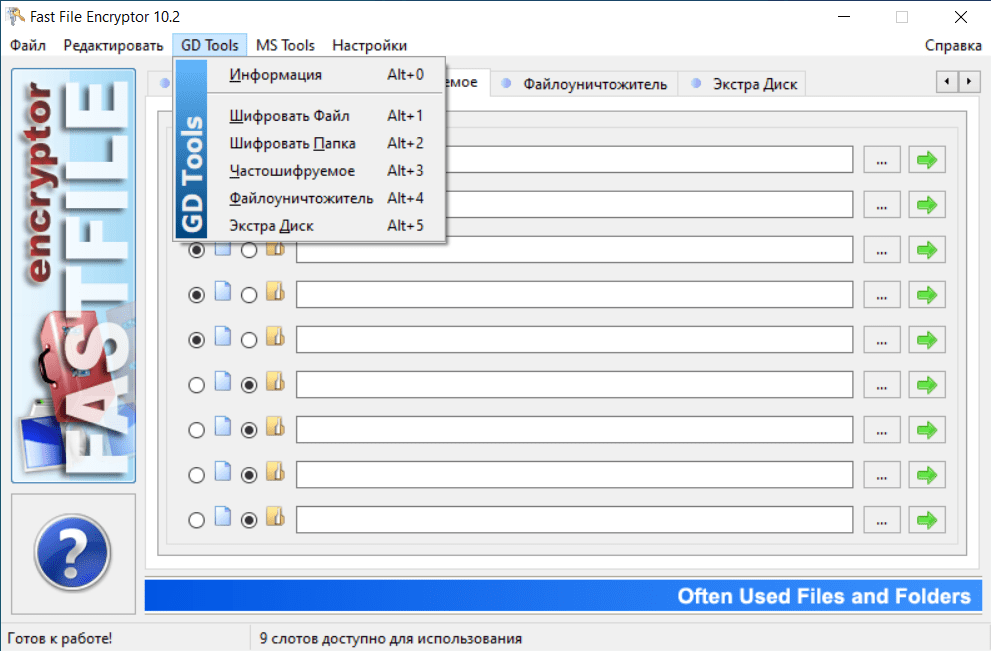The height and width of the screenshot is (651, 991).
Task: Start the sixth slot's green arrow action
Action: (927, 385)
